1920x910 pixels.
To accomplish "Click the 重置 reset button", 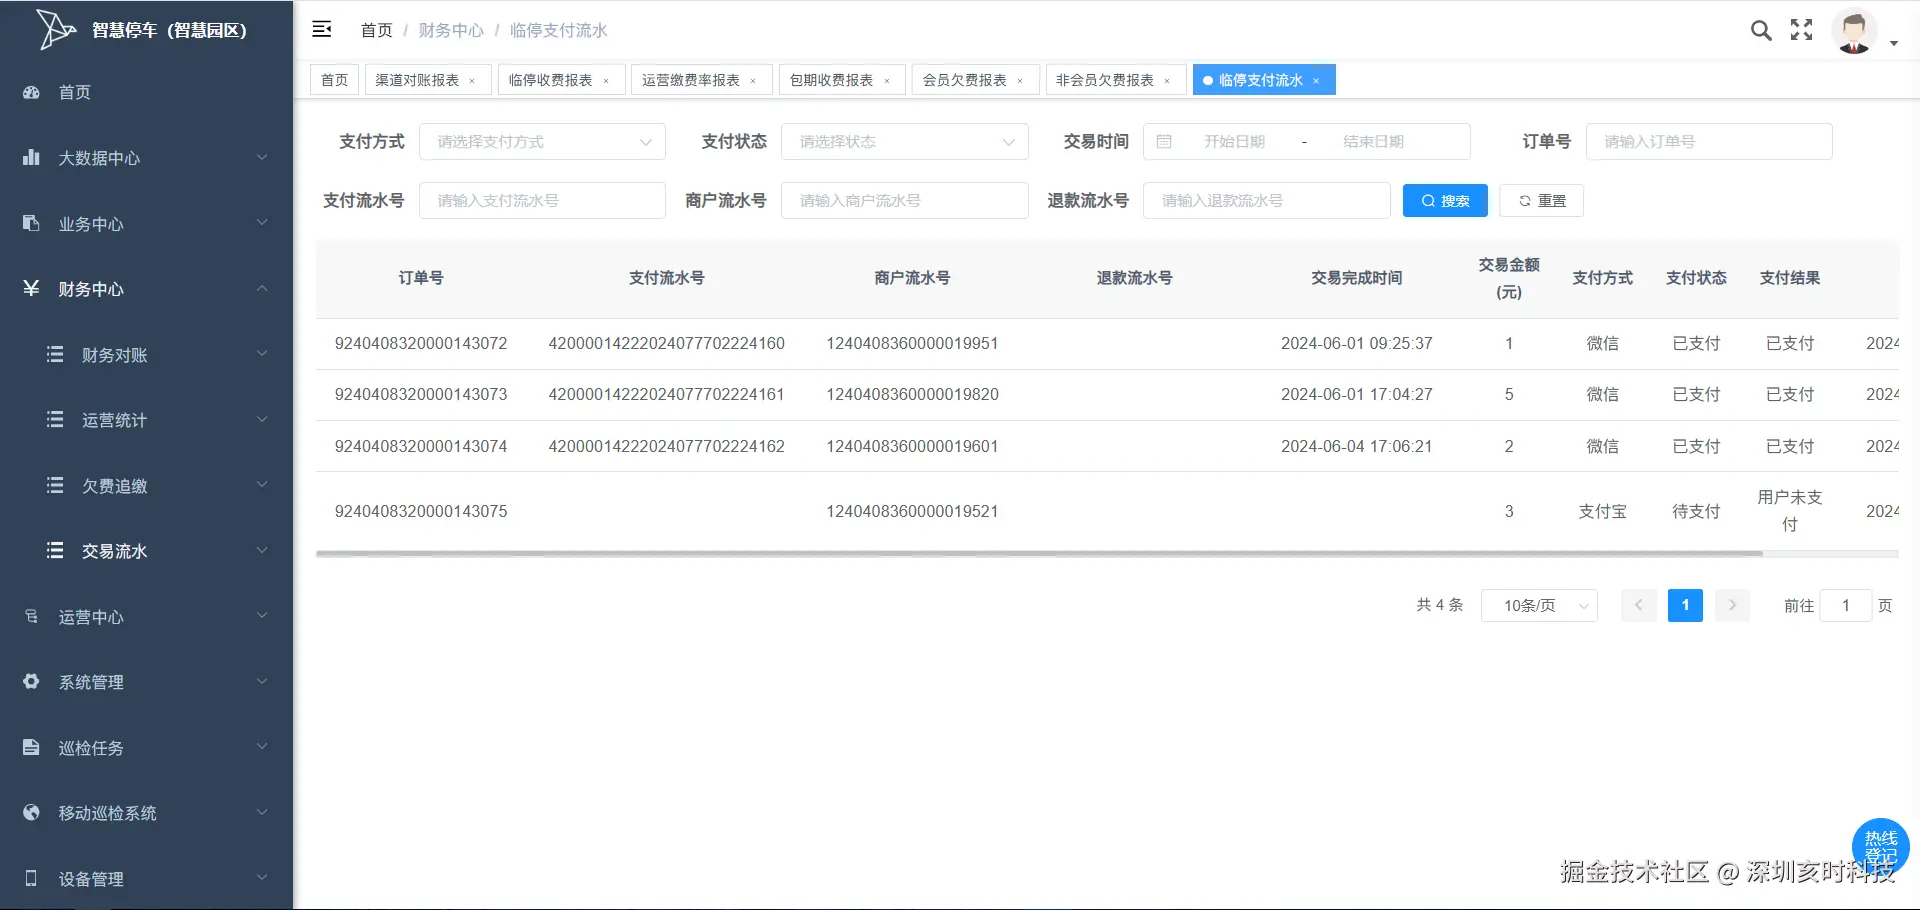I will (1541, 201).
